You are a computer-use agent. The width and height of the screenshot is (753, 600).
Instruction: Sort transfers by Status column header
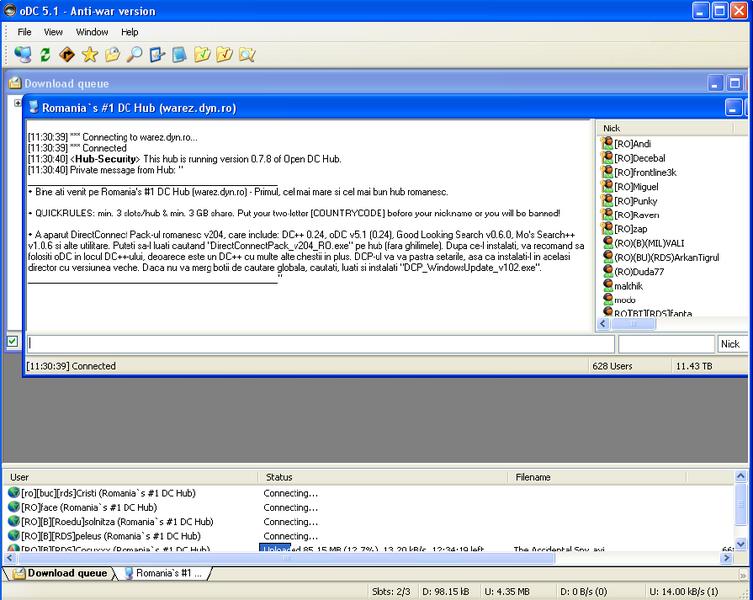[x=382, y=477]
